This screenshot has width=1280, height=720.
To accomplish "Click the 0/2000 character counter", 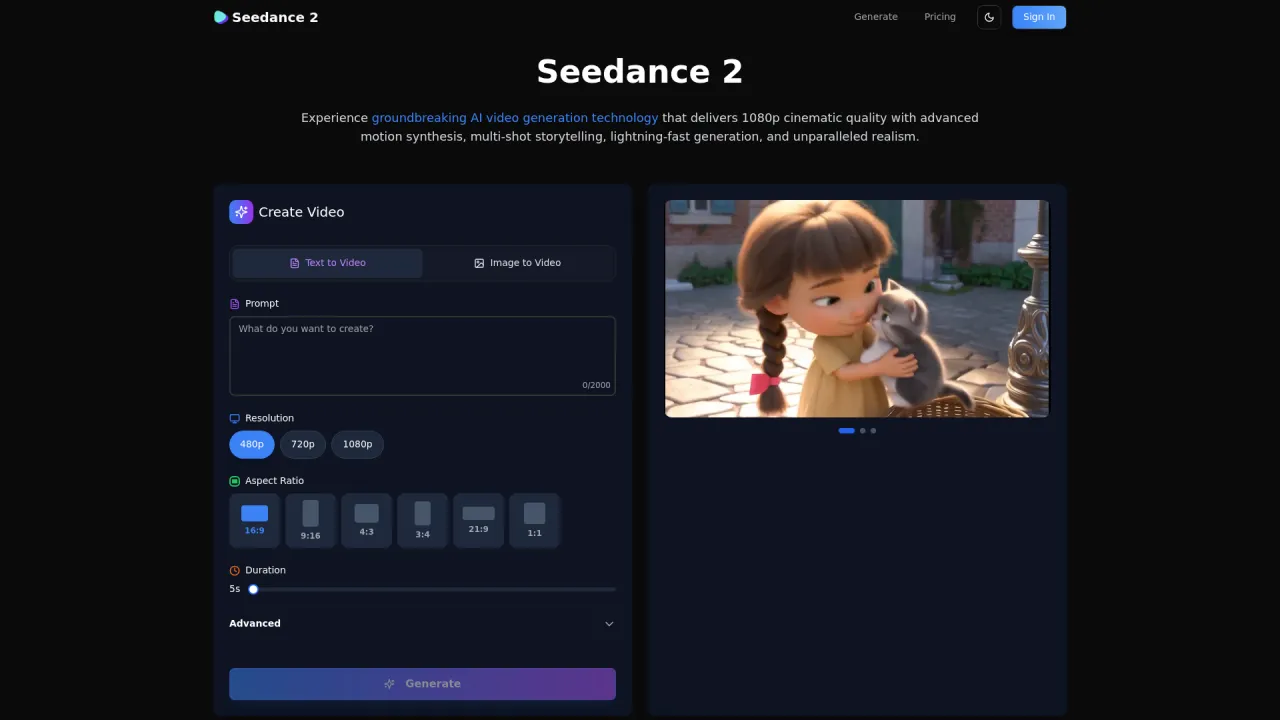I will (x=596, y=385).
